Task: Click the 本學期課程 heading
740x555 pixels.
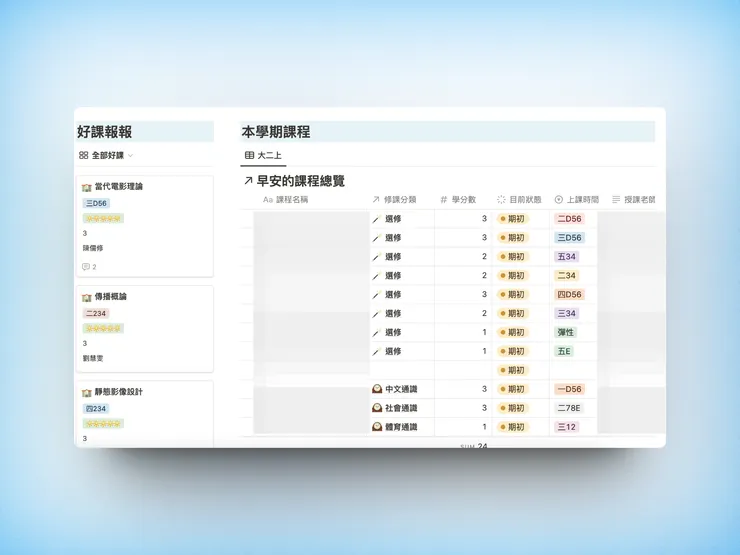Action: click(x=276, y=132)
